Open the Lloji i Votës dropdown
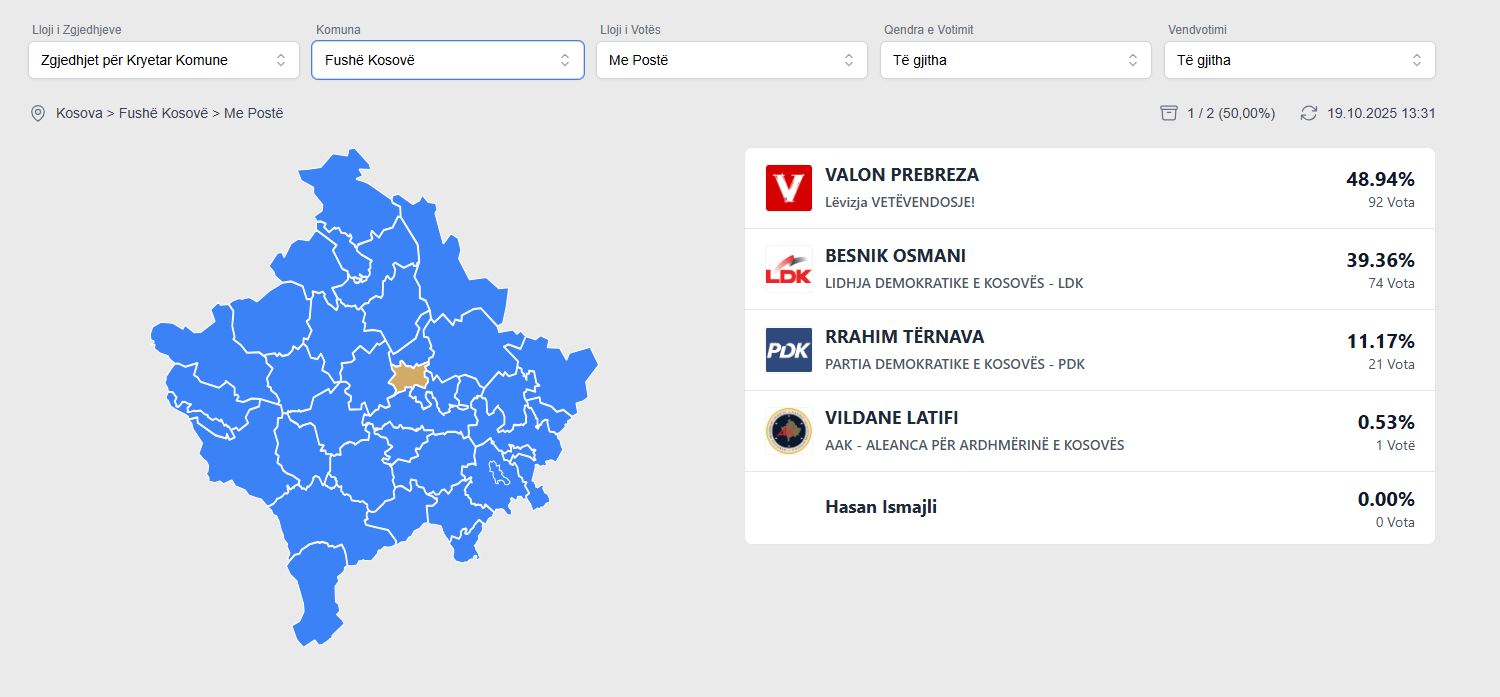Viewport: 1500px width, 697px height. click(732, 60)
